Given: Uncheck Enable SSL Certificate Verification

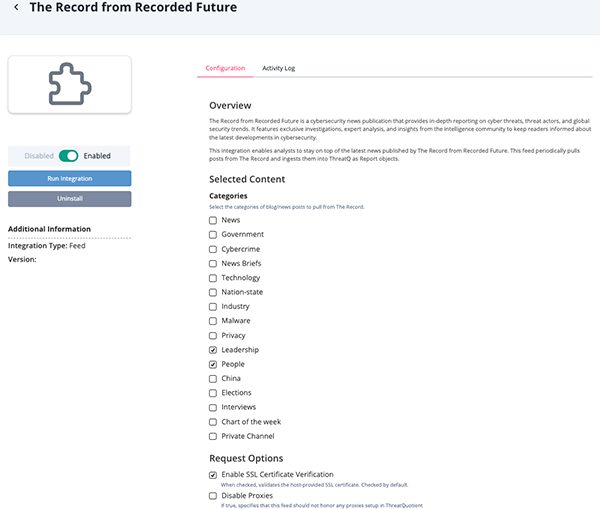Looking at the screenshot, I should pos(213,475).
